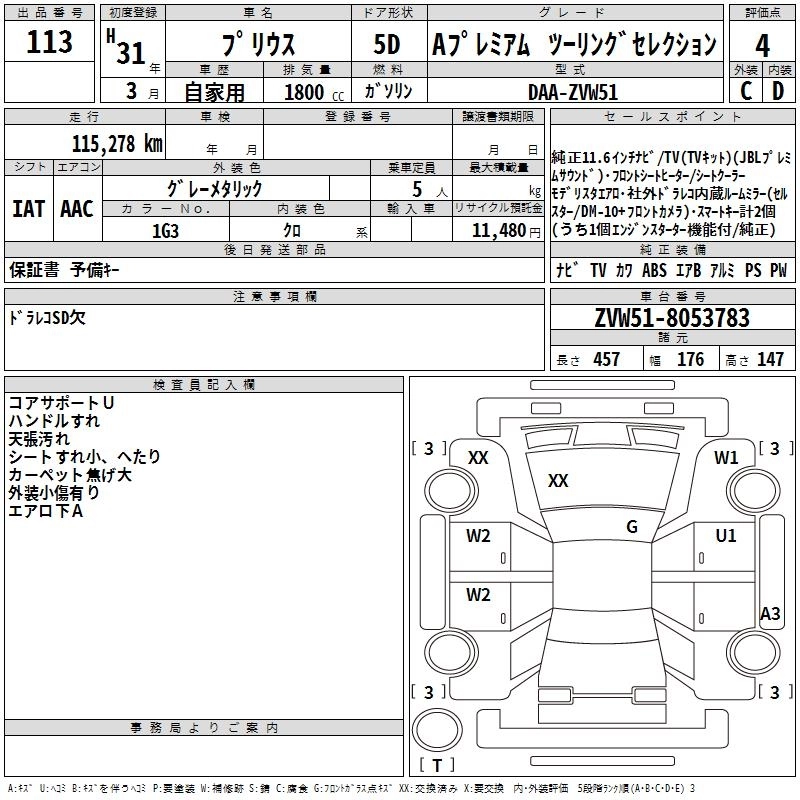Click the G mark on the windshield
The image size is (800, 800).
tap(632, 526)
